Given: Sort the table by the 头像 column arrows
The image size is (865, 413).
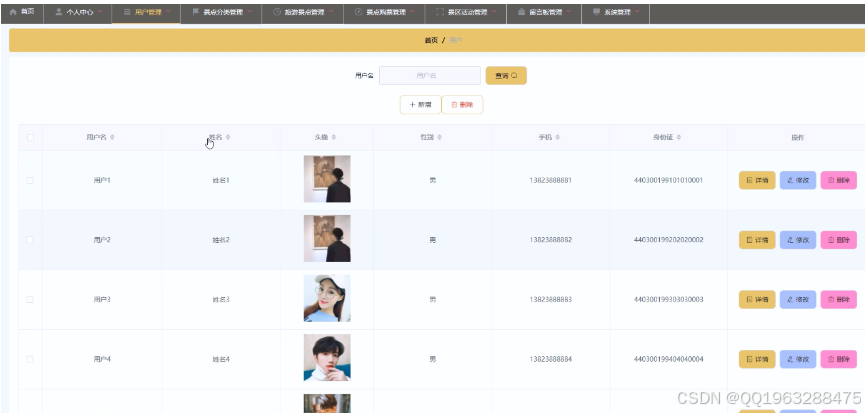Looking at the screenshot, I should click(334, 137).
